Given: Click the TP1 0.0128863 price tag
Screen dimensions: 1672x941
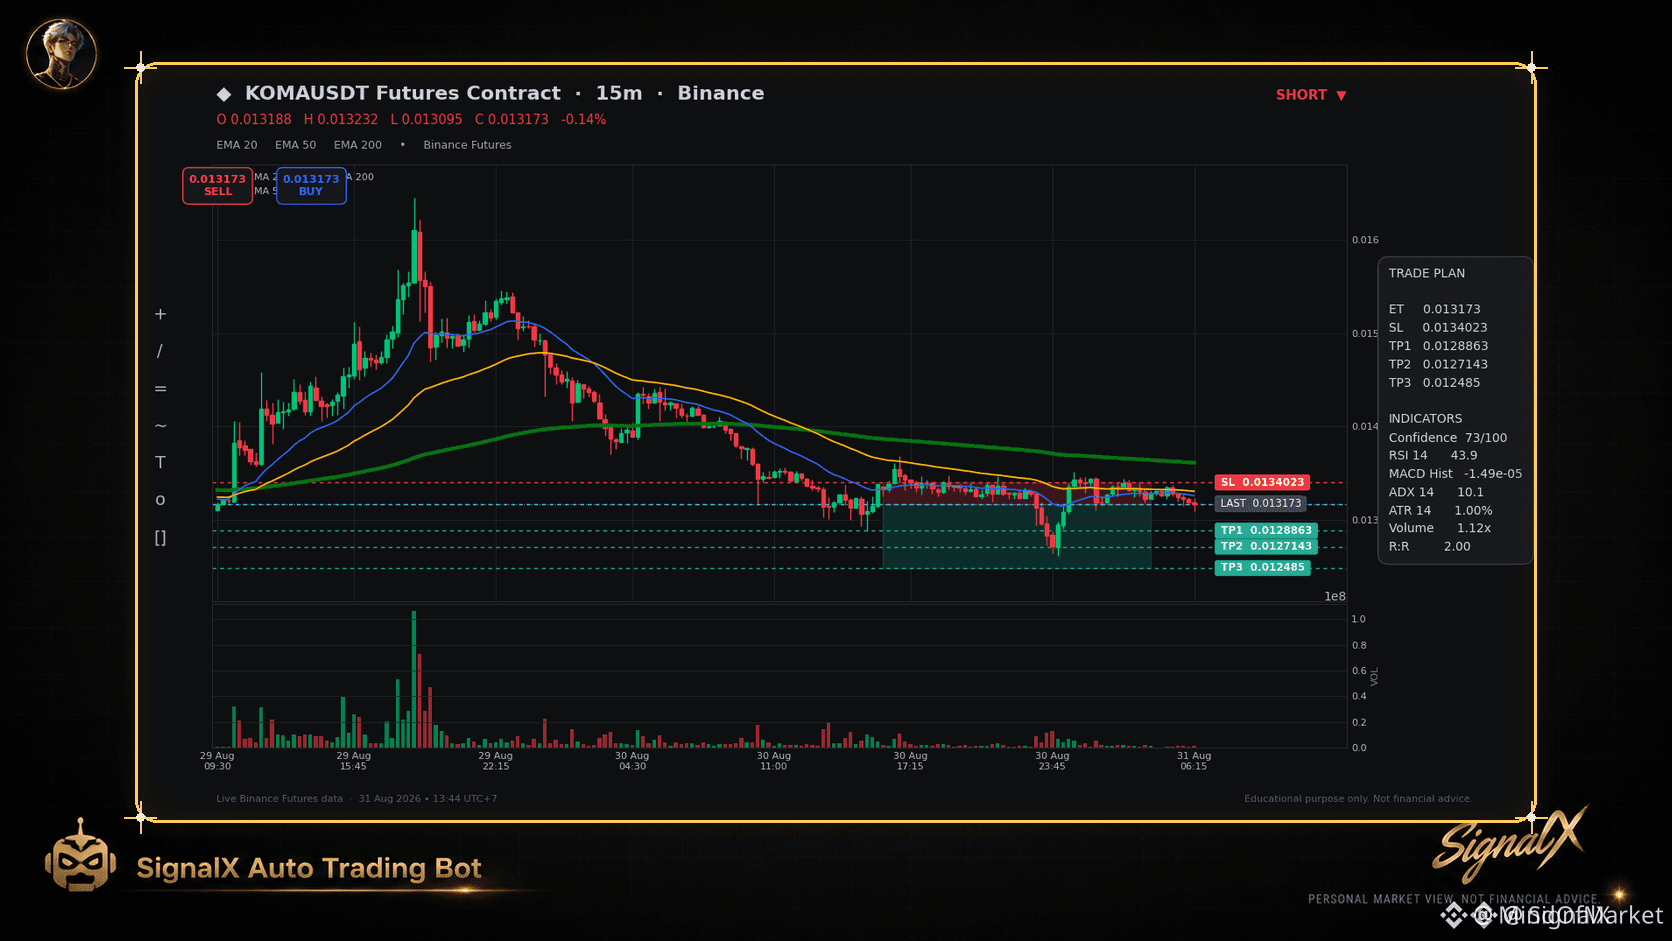Looking at the screenshot, I should click(x=1266, y=530).
